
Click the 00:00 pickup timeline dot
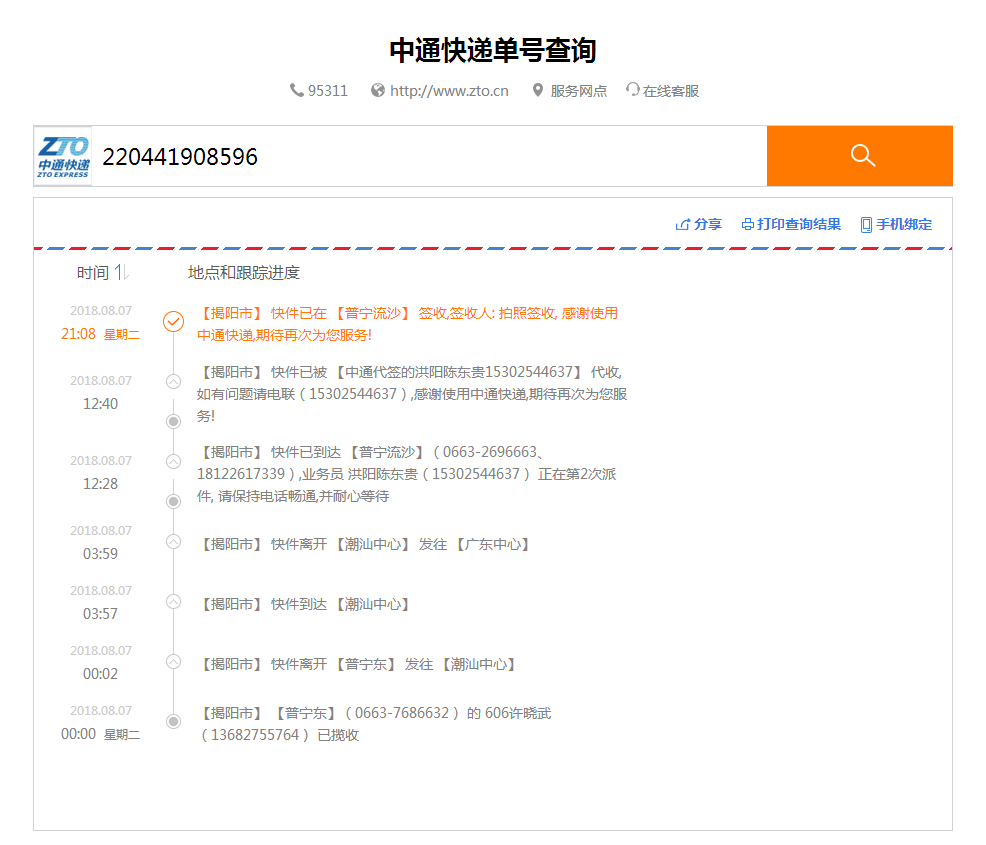(x=174, y=721)
